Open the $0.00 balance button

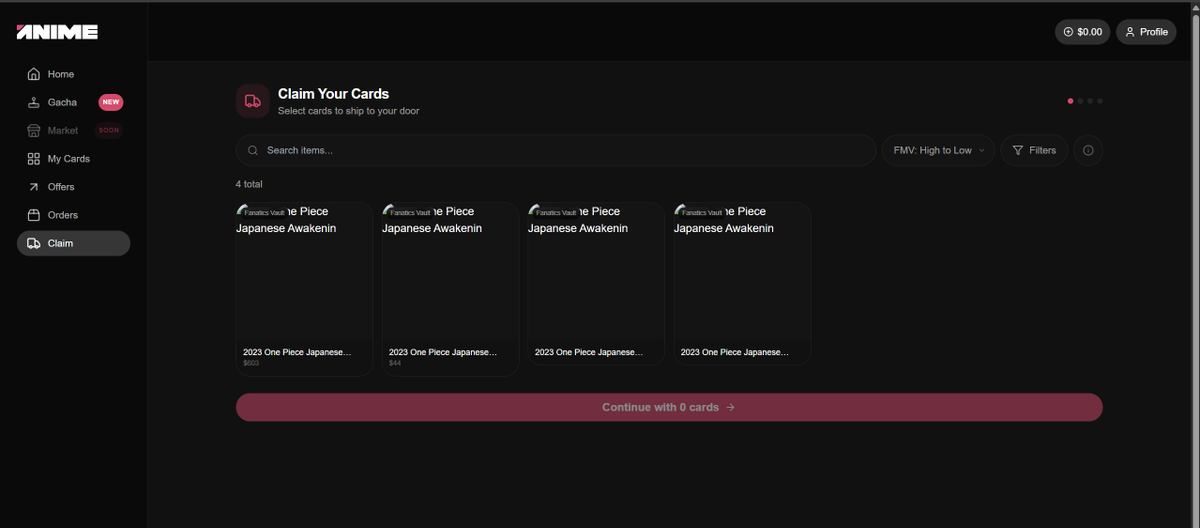(1082, 32)
